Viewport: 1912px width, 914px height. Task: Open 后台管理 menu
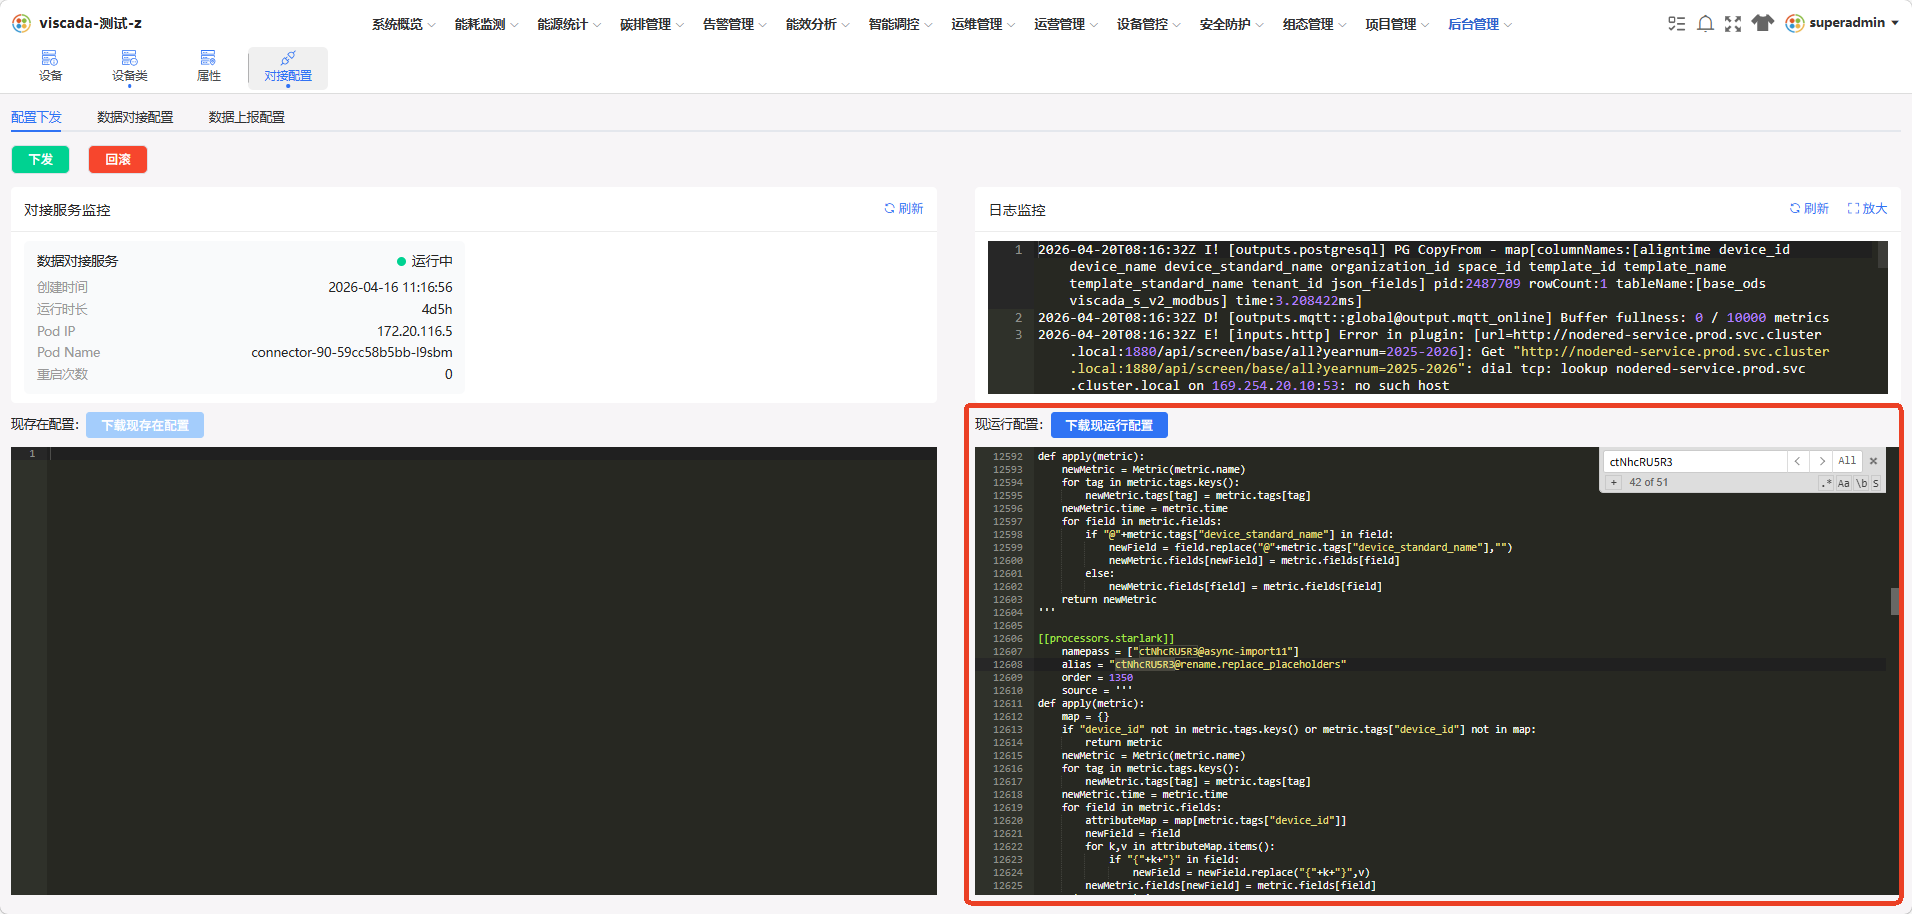[1480, 24]
